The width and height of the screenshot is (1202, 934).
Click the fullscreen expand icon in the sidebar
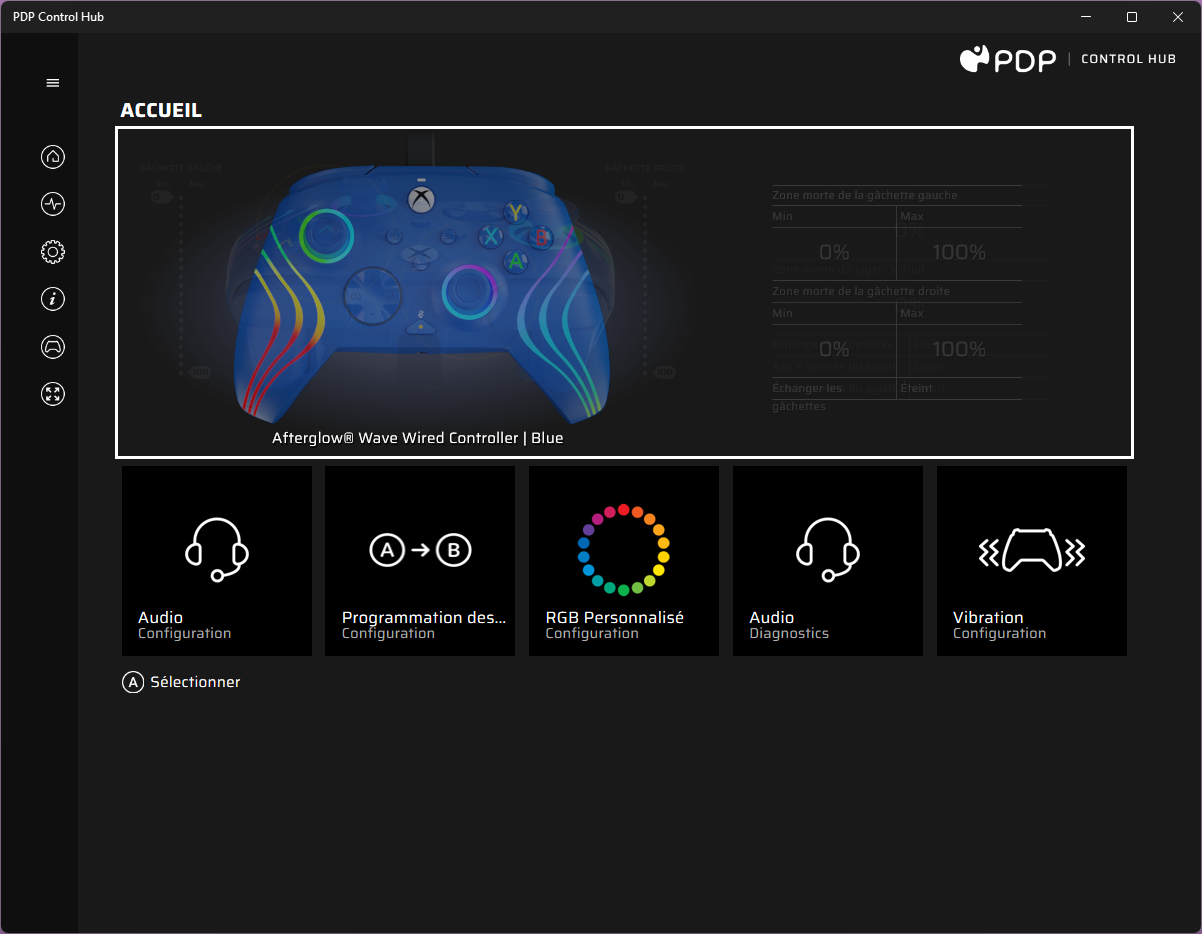(53, 394)
